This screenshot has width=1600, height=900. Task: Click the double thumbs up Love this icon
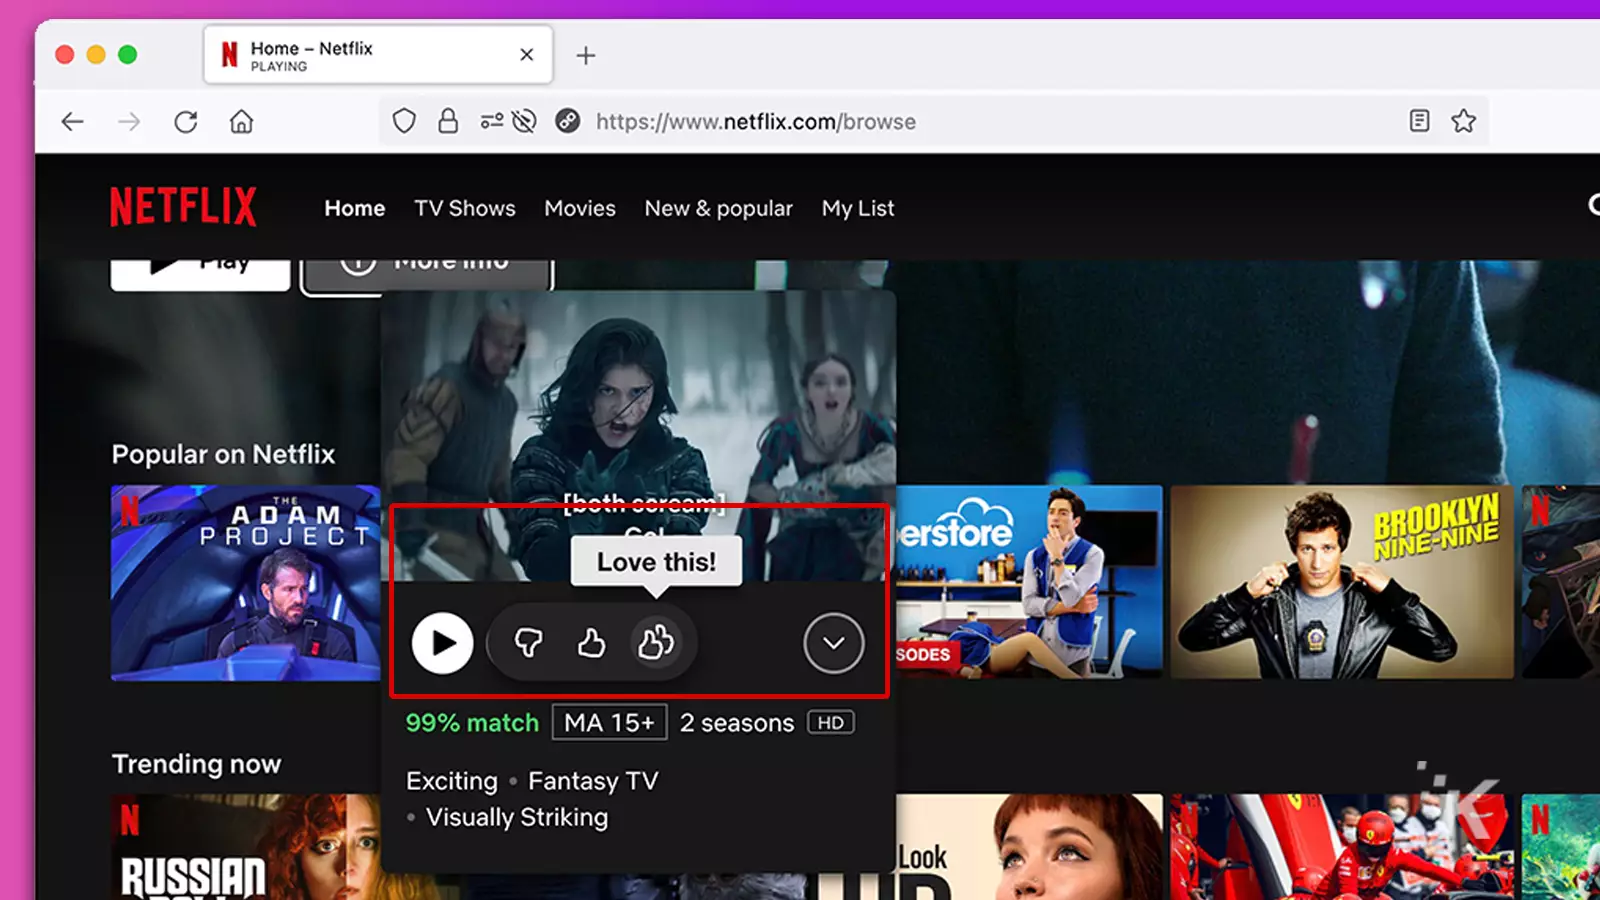point(656,643)
